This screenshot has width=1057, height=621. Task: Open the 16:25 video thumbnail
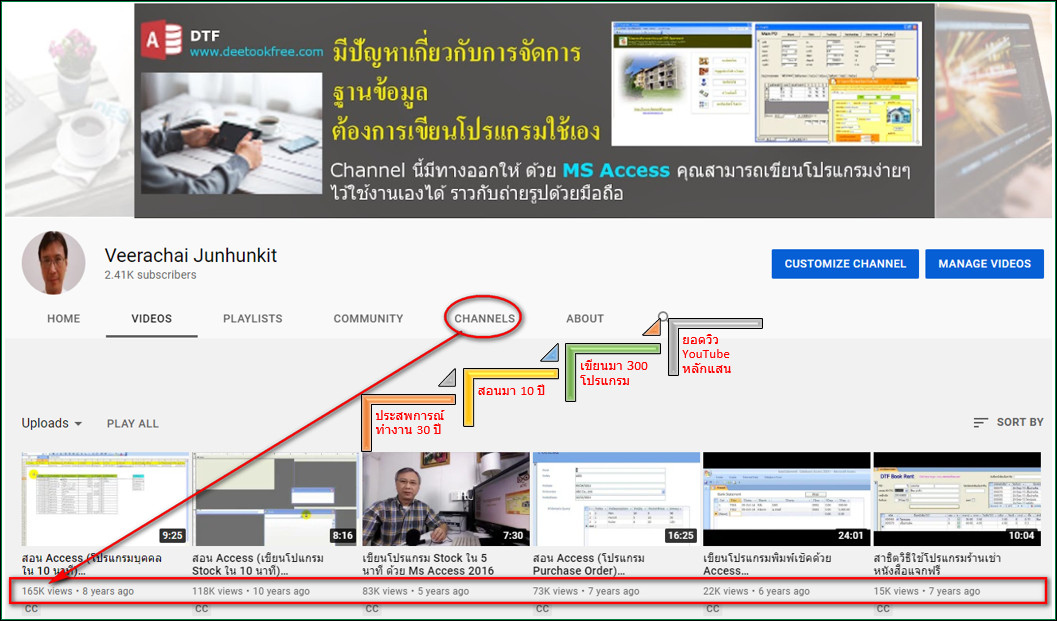[616, 499]
